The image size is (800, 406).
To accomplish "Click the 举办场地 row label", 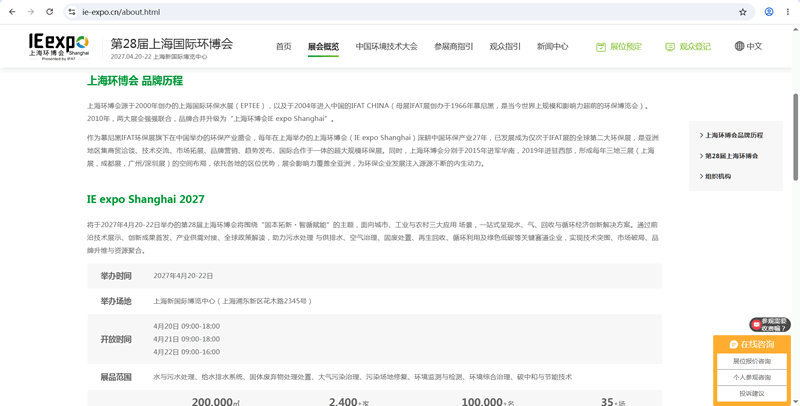I will coord(116,301).
